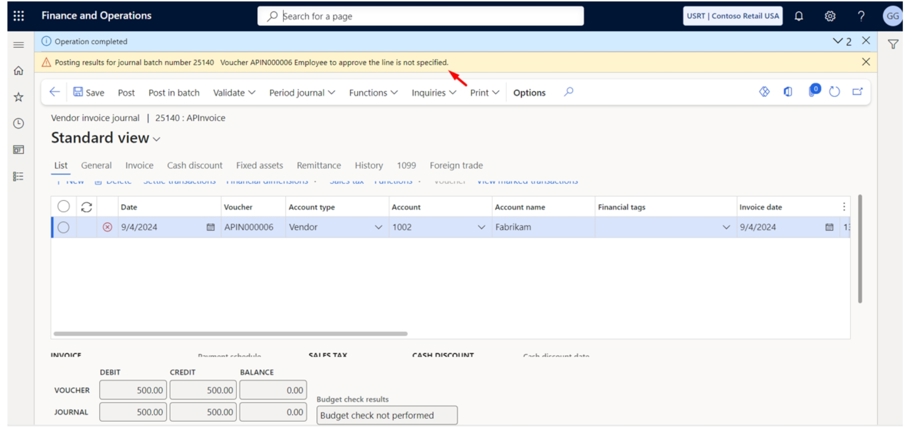Switch to the General tab
The height and width of the screenshot is (428, 913).
point(96,165)
